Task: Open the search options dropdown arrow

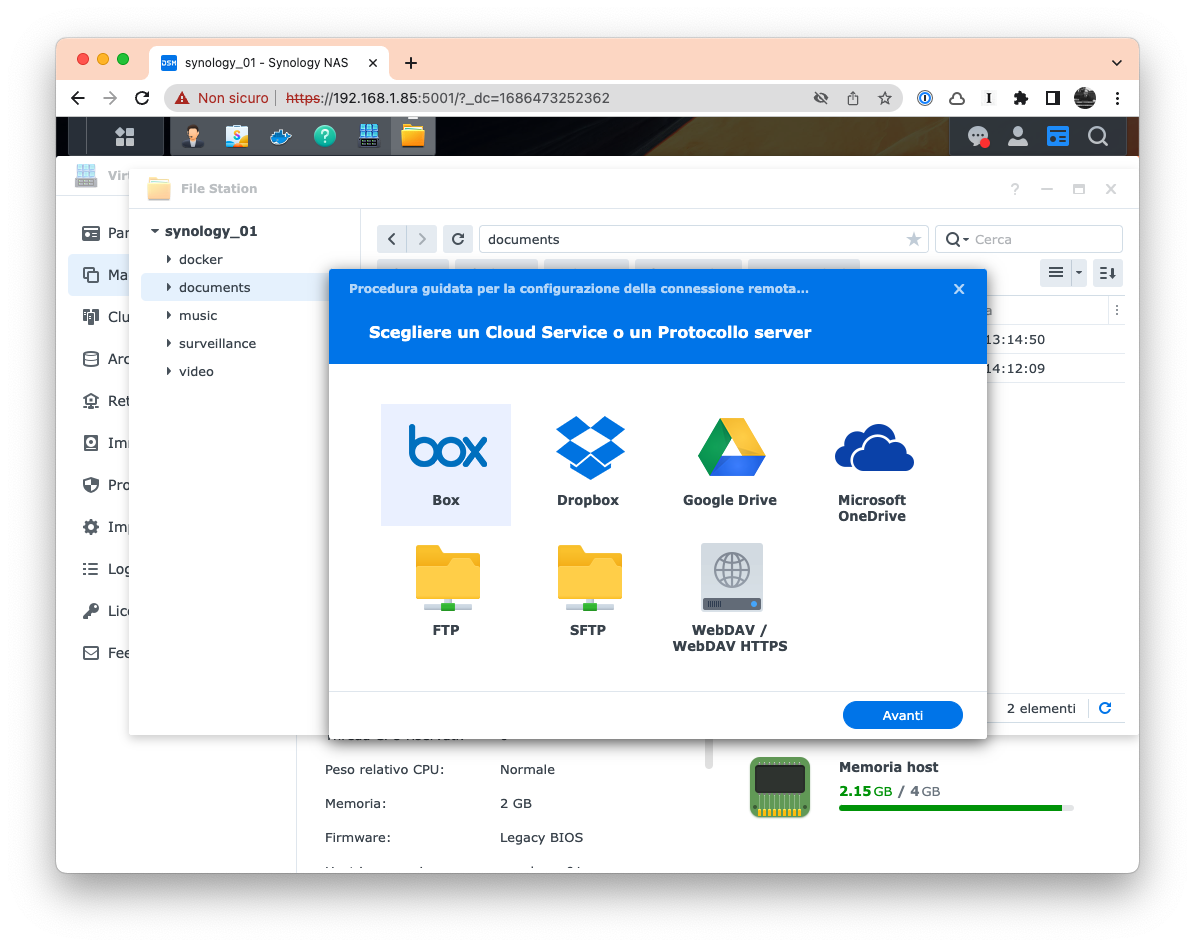Action: pyautogui.click(x=966, y=240)
